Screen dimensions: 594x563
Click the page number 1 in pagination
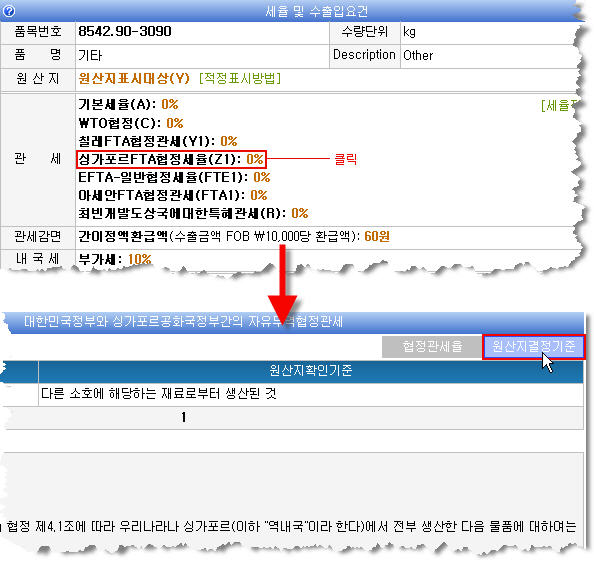coord(184,418)
